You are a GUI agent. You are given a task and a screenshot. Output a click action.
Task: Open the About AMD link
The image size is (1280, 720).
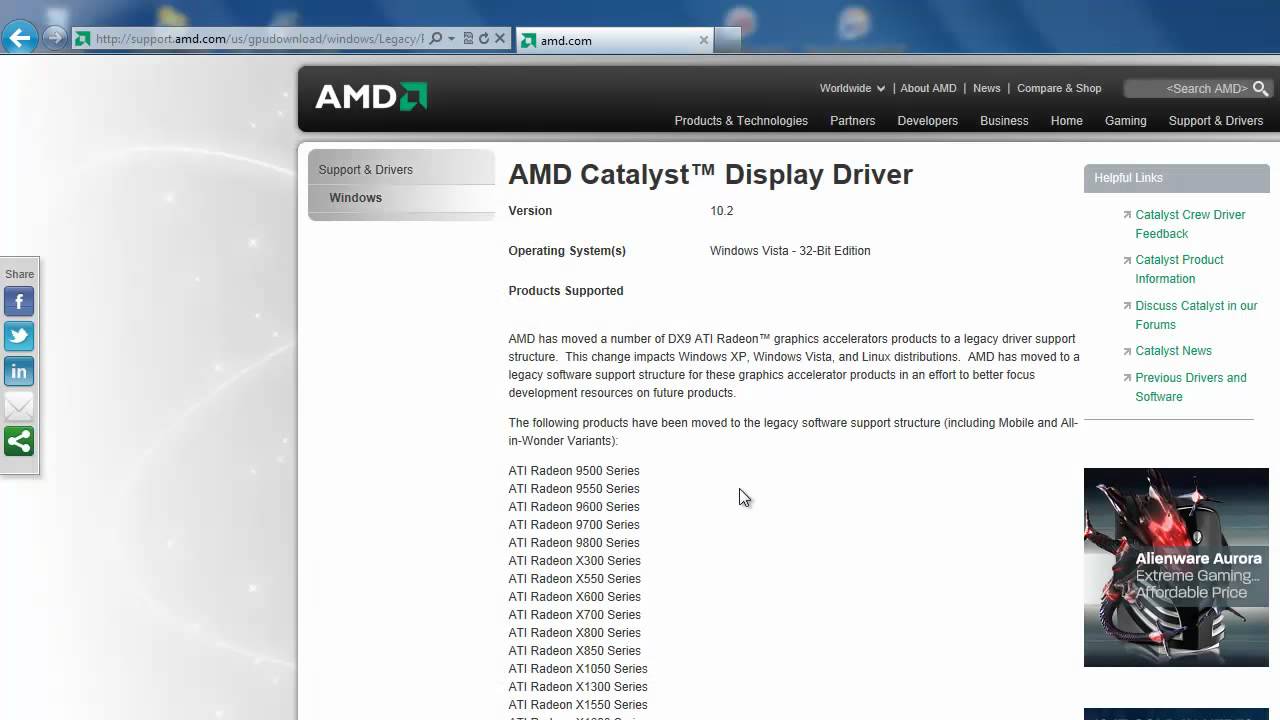[x=928, y=88]
